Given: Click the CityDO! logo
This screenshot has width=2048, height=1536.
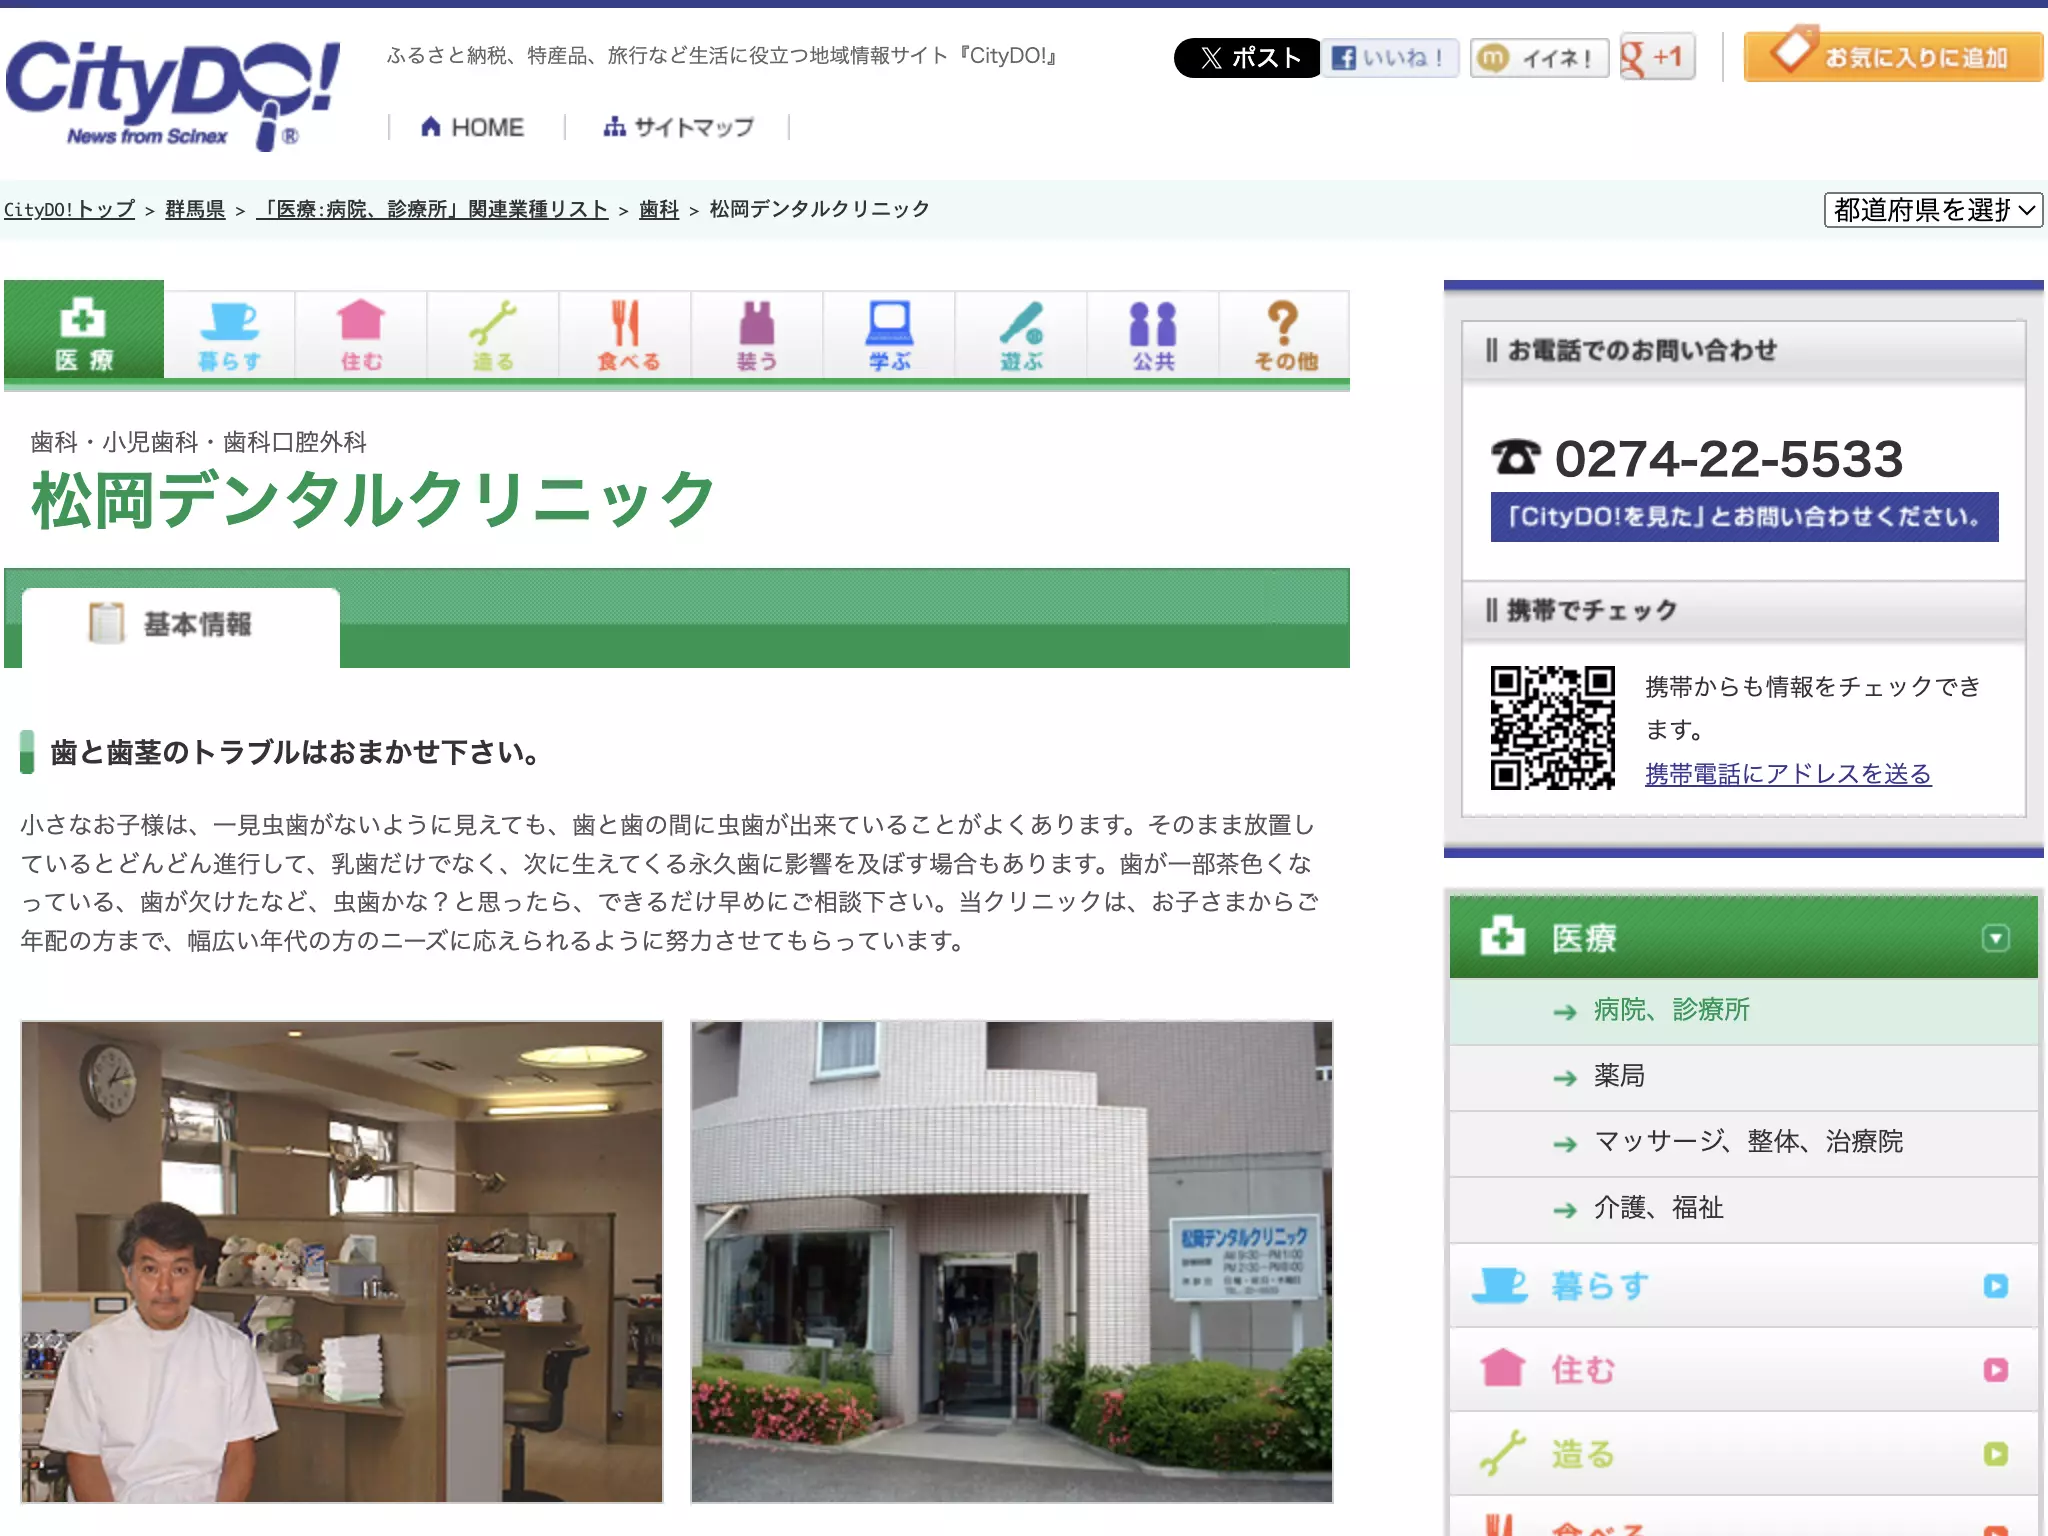Looking at the screenshot, I should click(172, 95).
